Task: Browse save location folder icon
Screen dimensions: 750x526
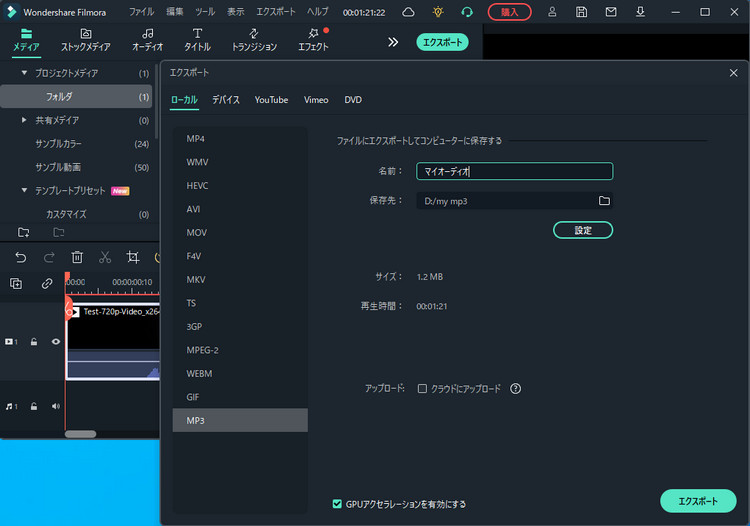Action: point(604,201)
